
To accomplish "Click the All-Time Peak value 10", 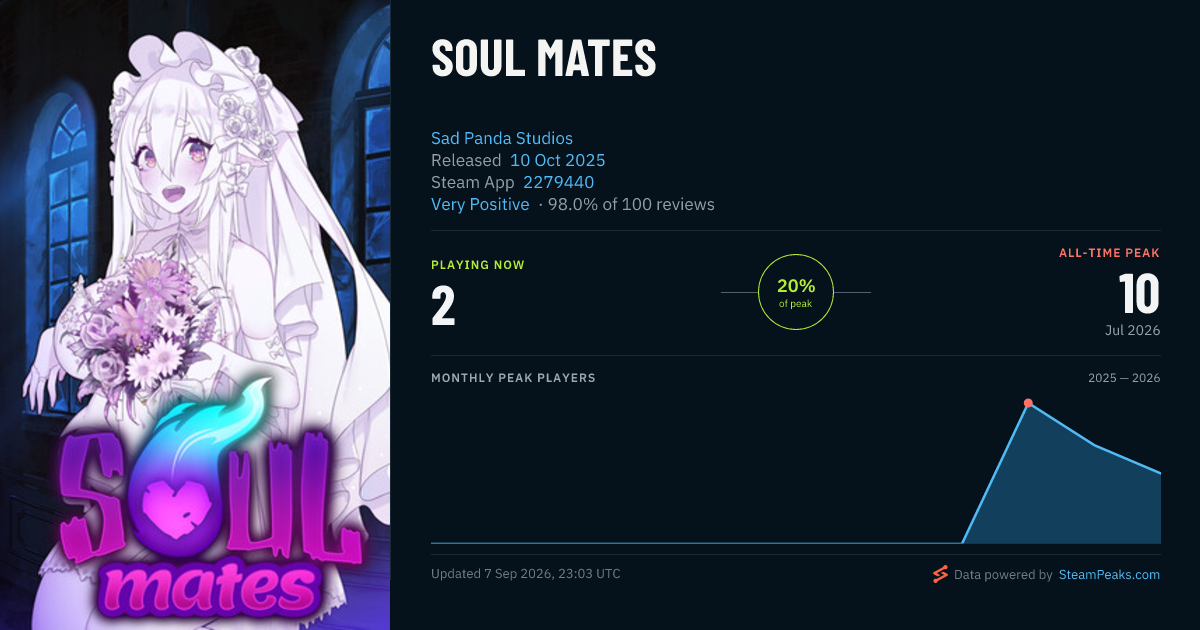I will tap(1139, 294).
